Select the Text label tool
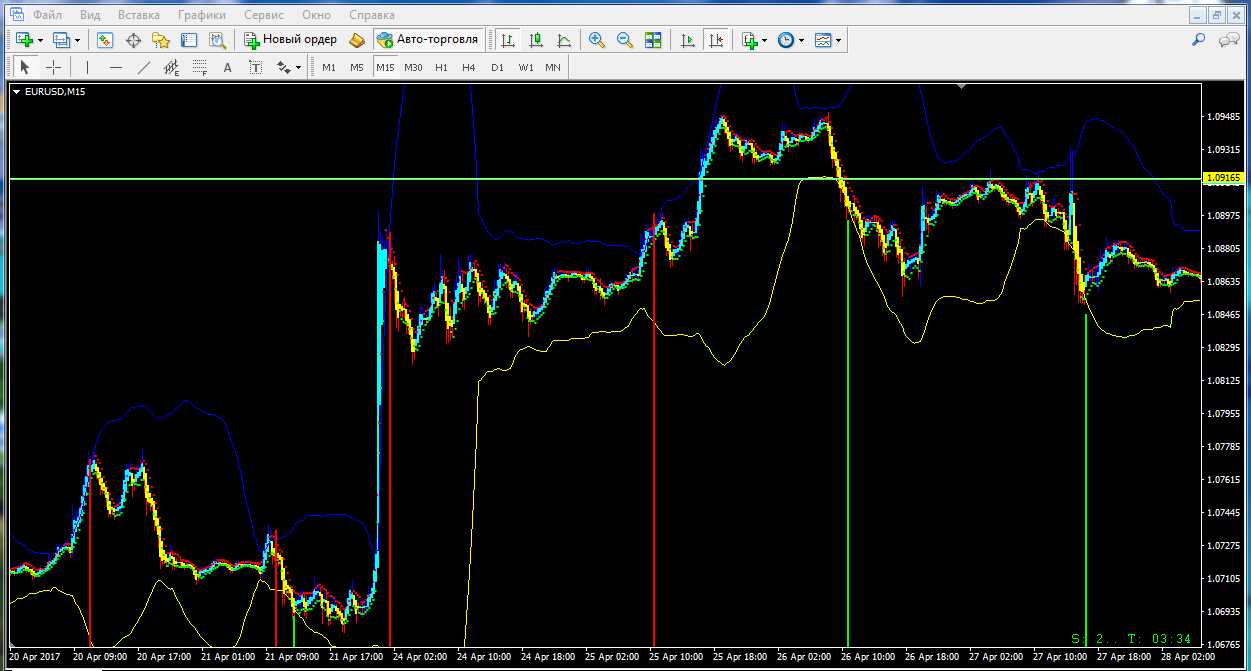This screenshot has height=671, width=1251. pyautogui.click(x=227, y=67)
